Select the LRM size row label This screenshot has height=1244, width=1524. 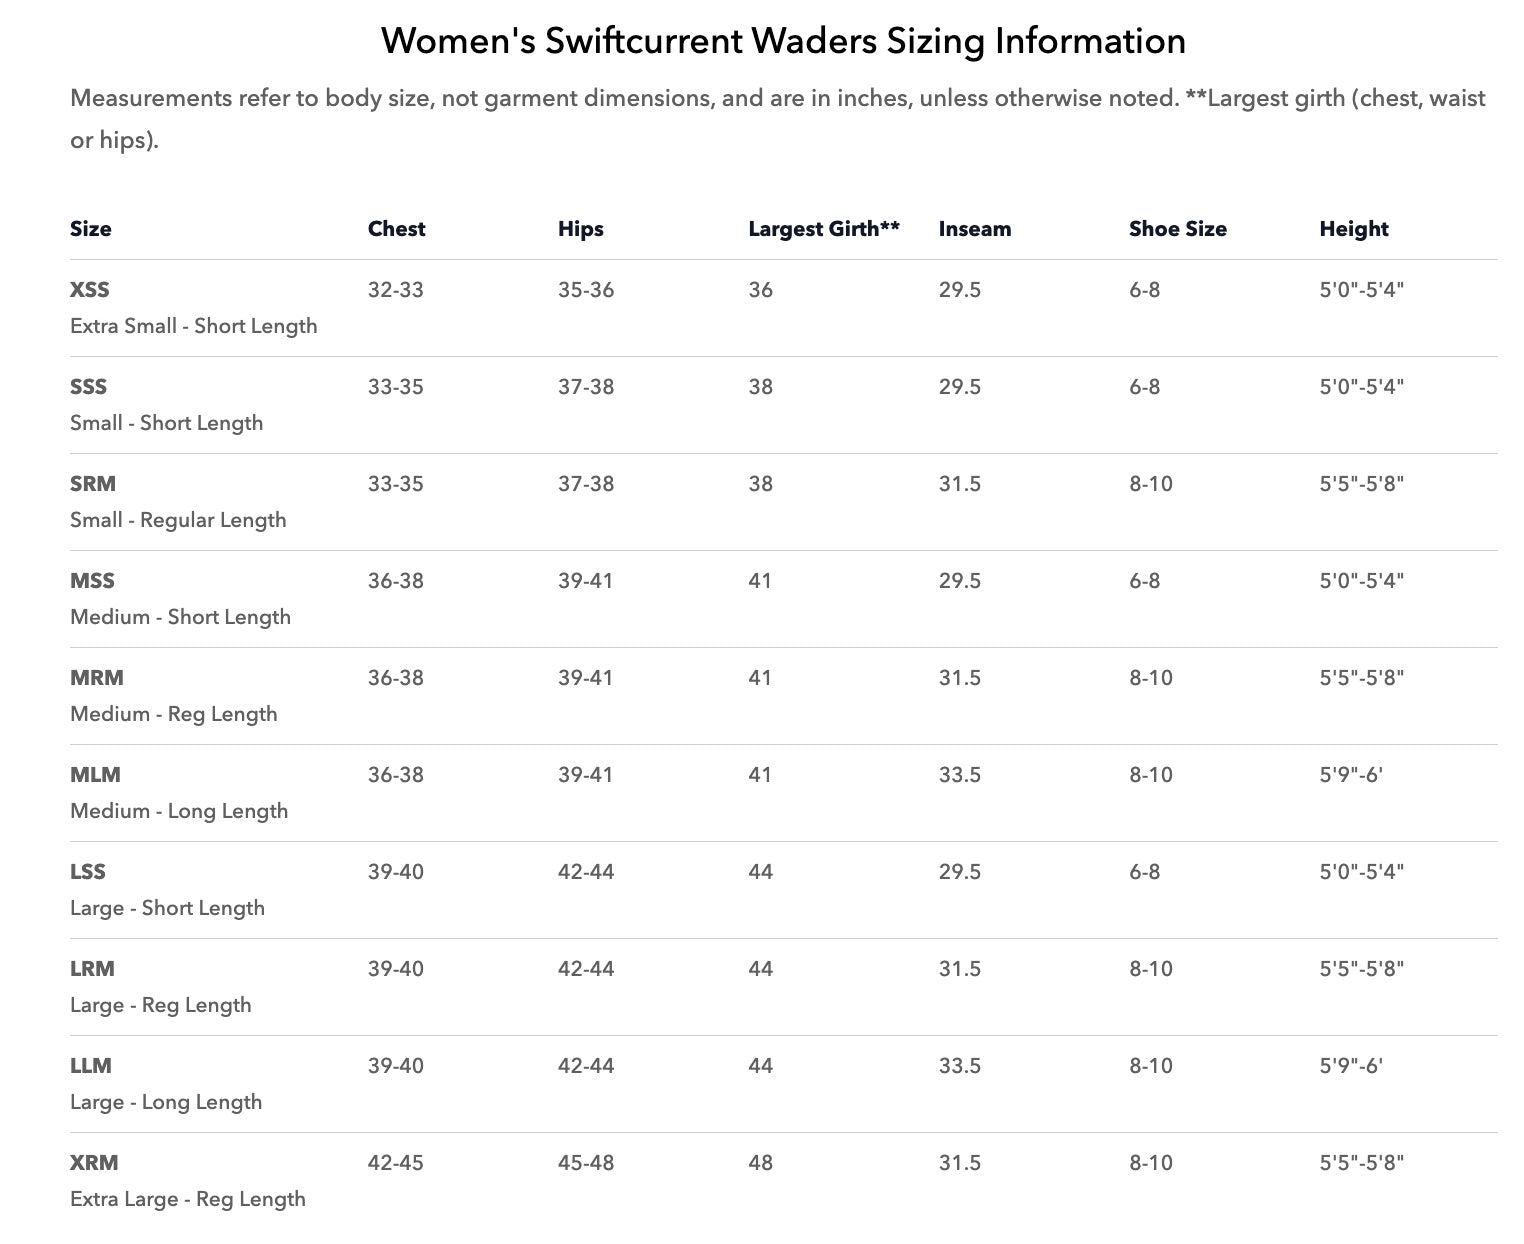pos(92,969)
